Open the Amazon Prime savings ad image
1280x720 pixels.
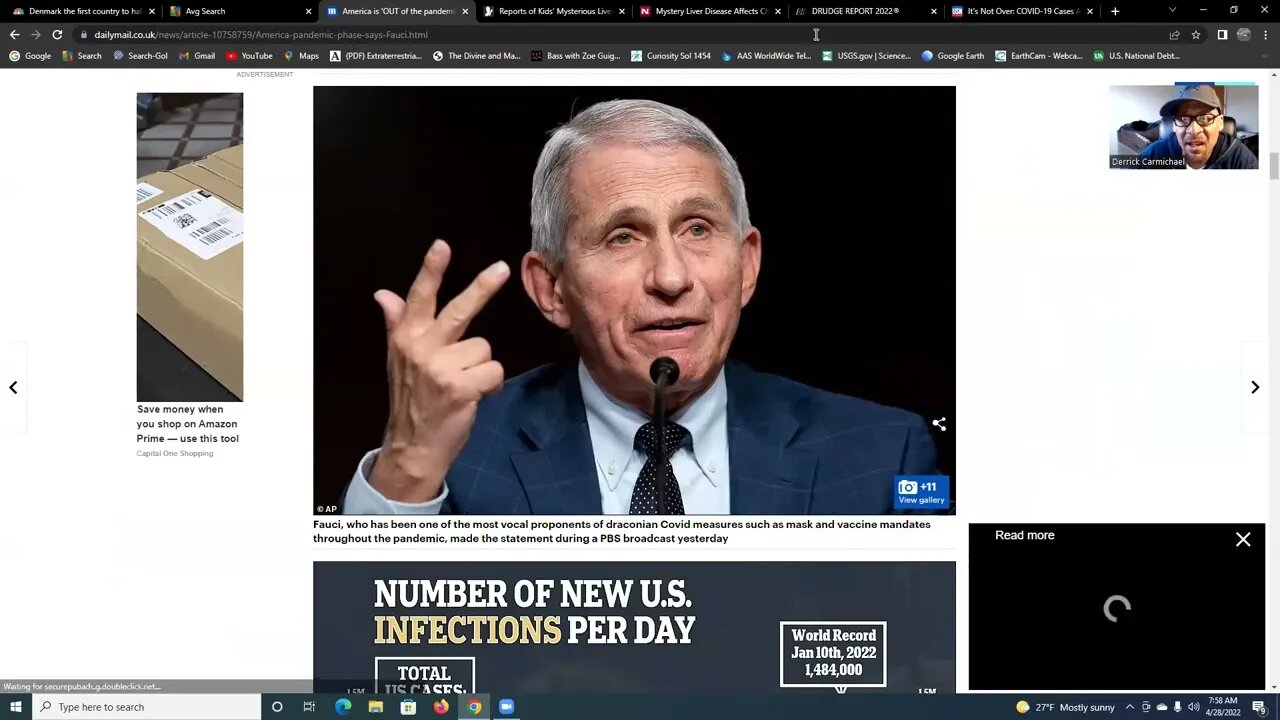pyautogui.click(x=190, y=247)
